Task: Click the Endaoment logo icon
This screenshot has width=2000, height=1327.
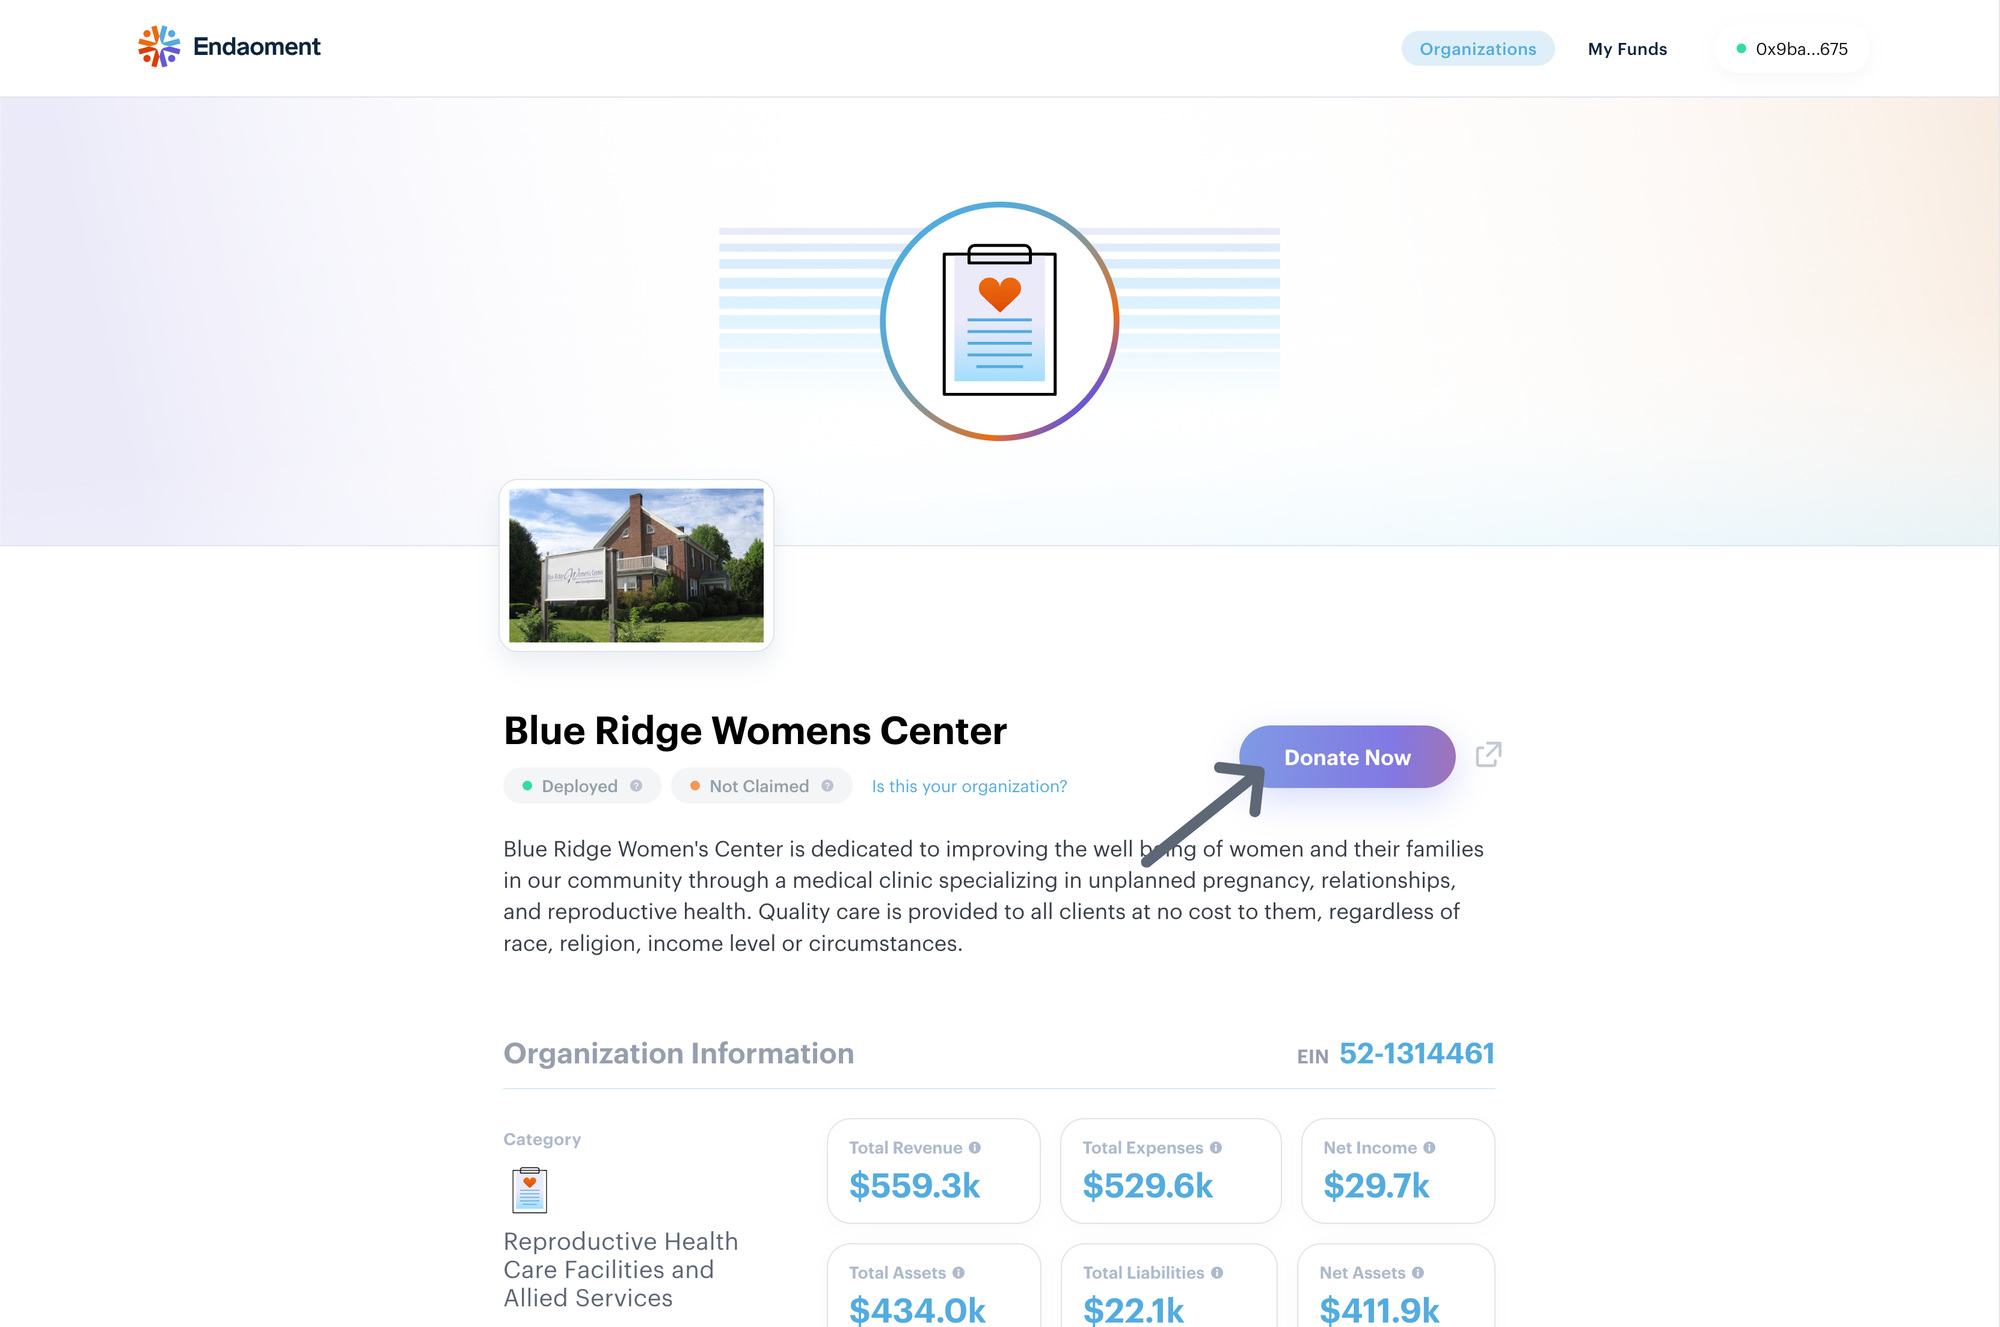Action: (x=159, y=47)
